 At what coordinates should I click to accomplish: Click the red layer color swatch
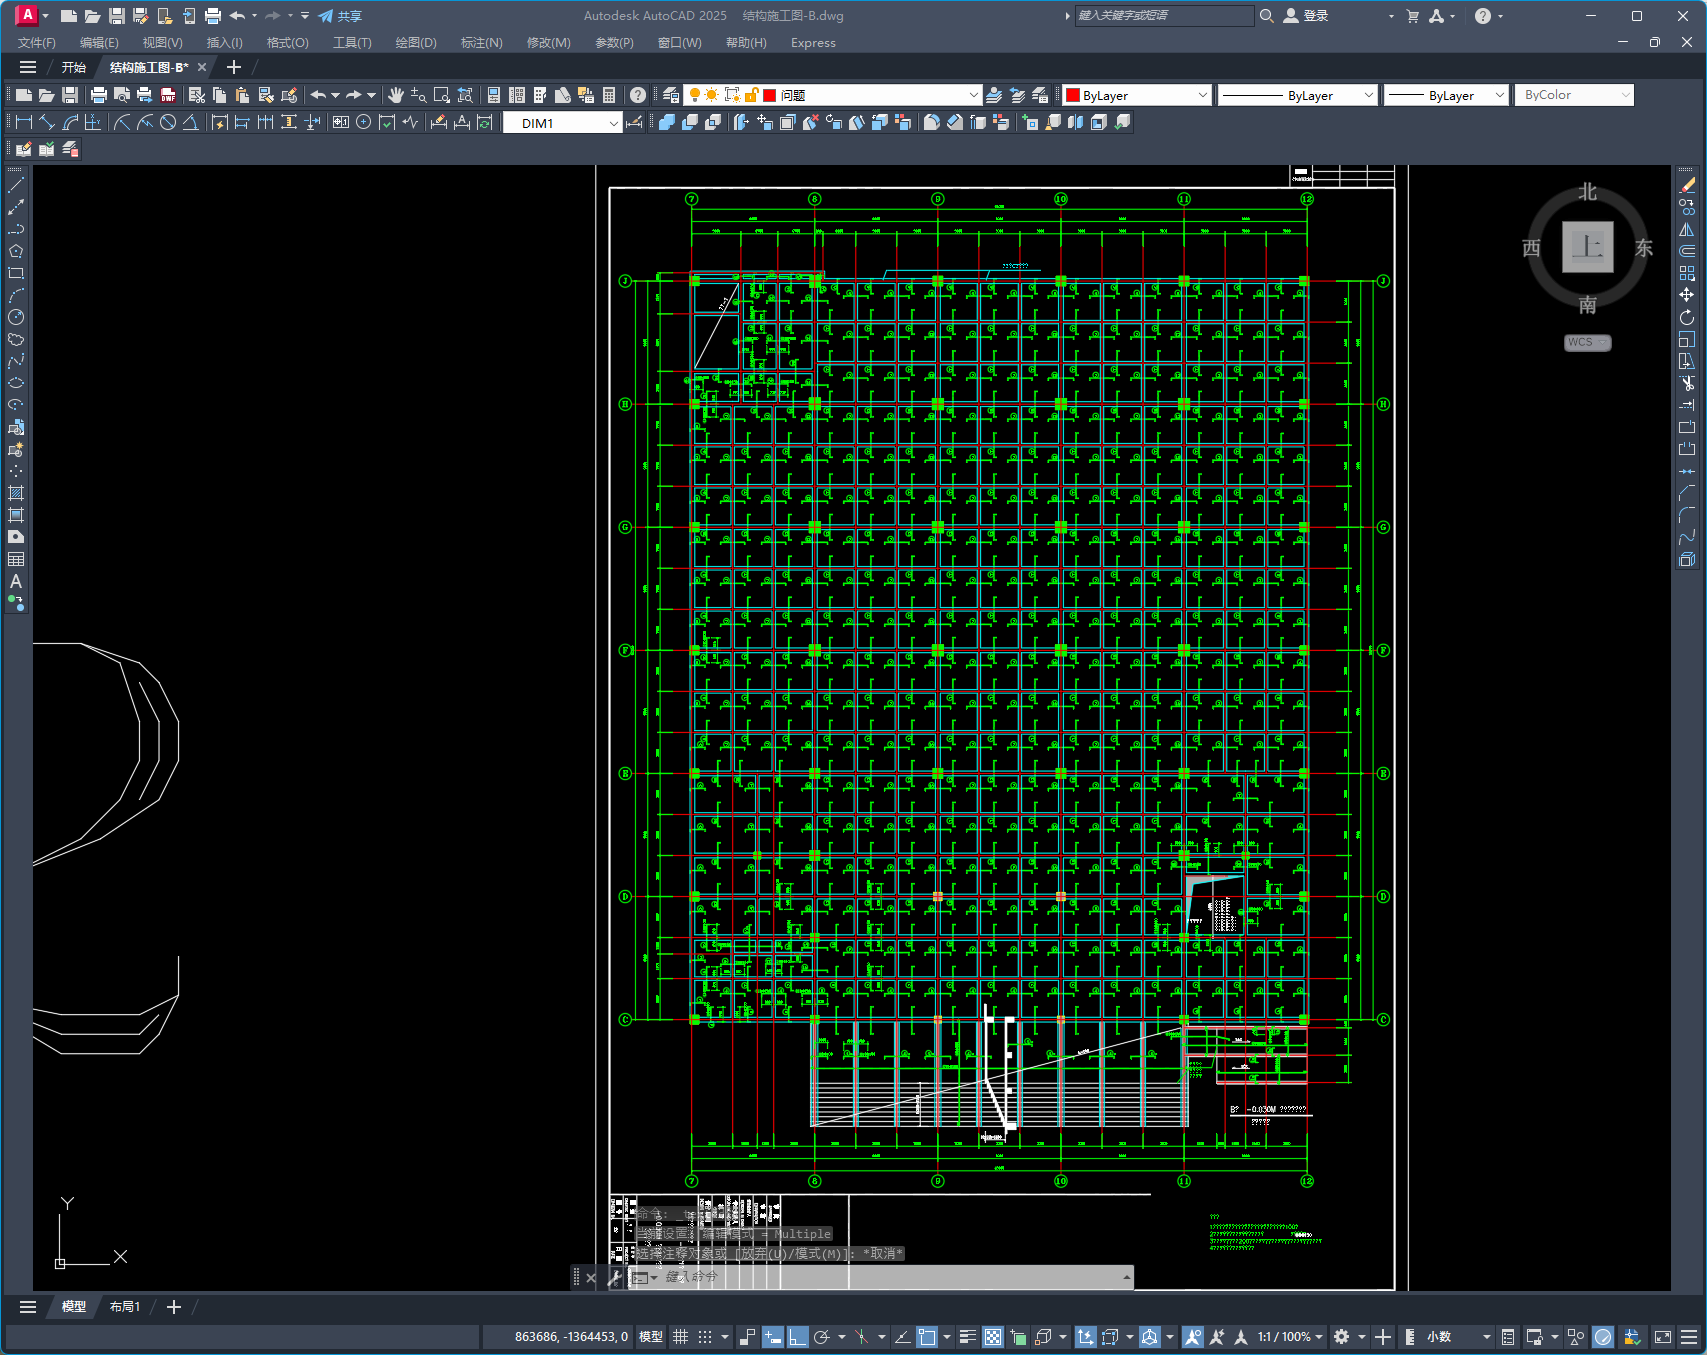pos(769,95)
